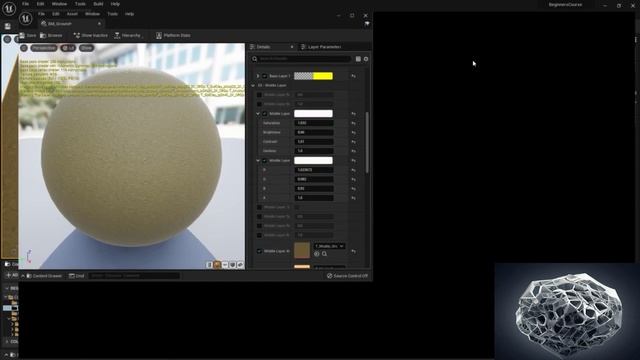This screenshot has height=360, width=640.
Task: Open the viewport Show menu
Action: click(86, 48)
